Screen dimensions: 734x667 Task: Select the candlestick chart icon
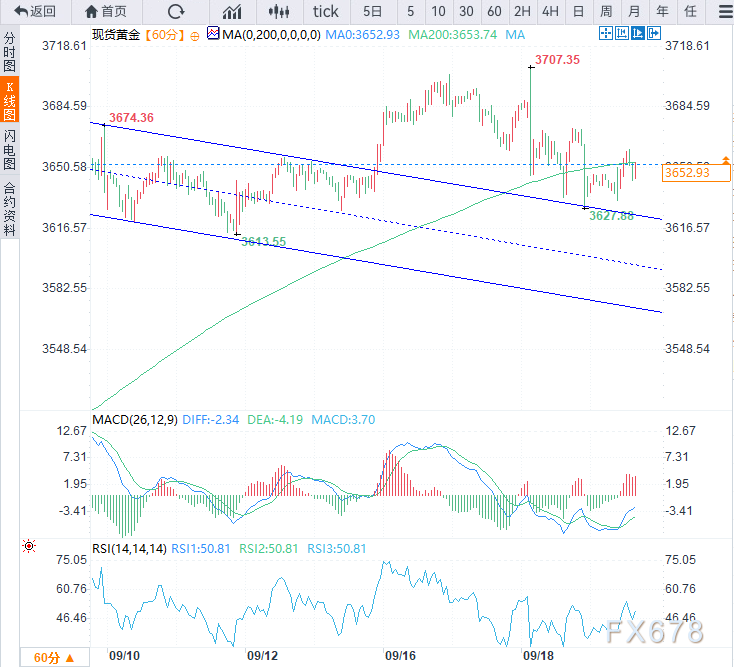(281, 12)
